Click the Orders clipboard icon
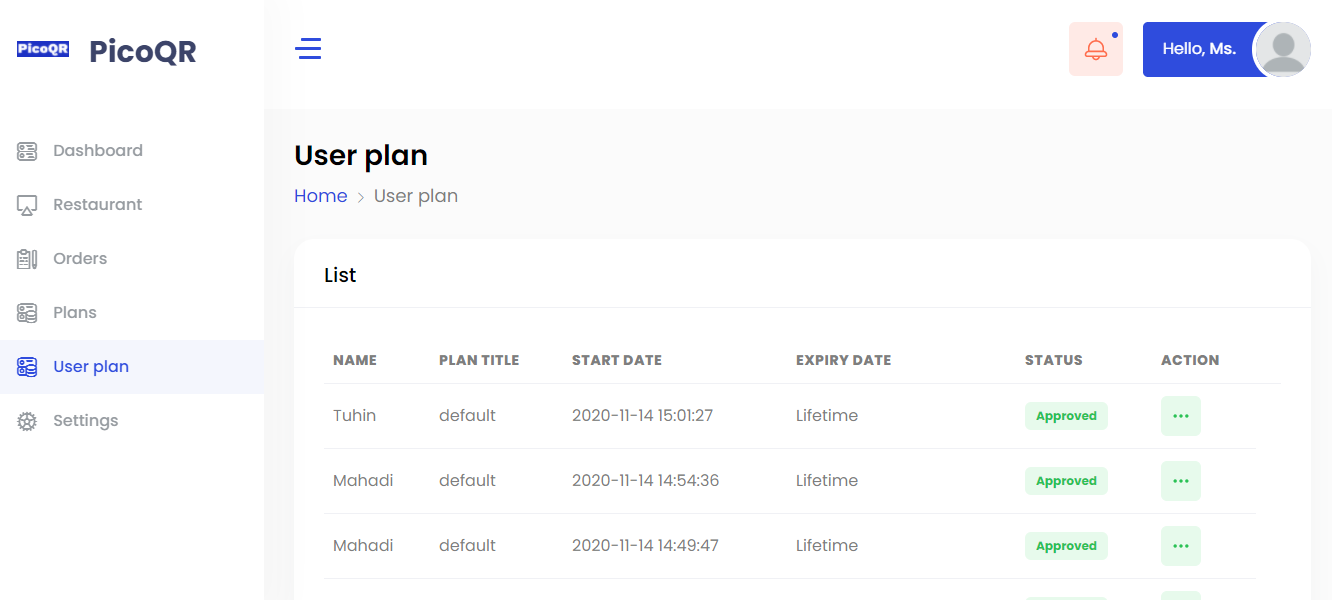The image size is (1332, 600). tap(27, 259)
